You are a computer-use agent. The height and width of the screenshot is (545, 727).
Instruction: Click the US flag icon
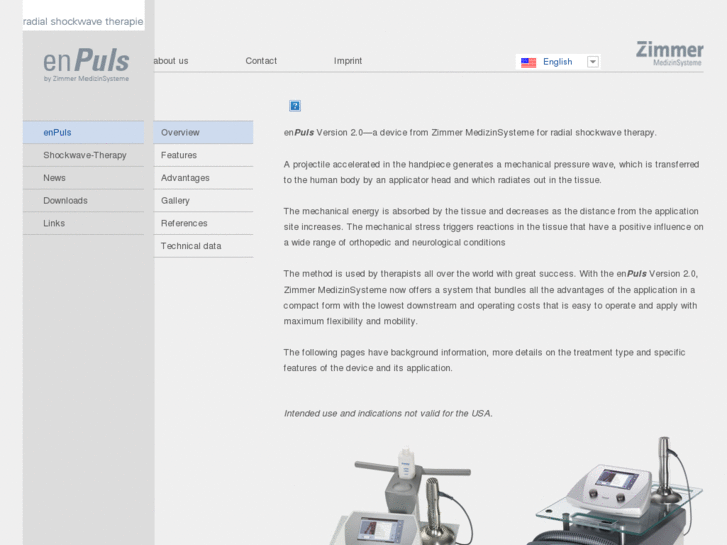coord(528,62)
